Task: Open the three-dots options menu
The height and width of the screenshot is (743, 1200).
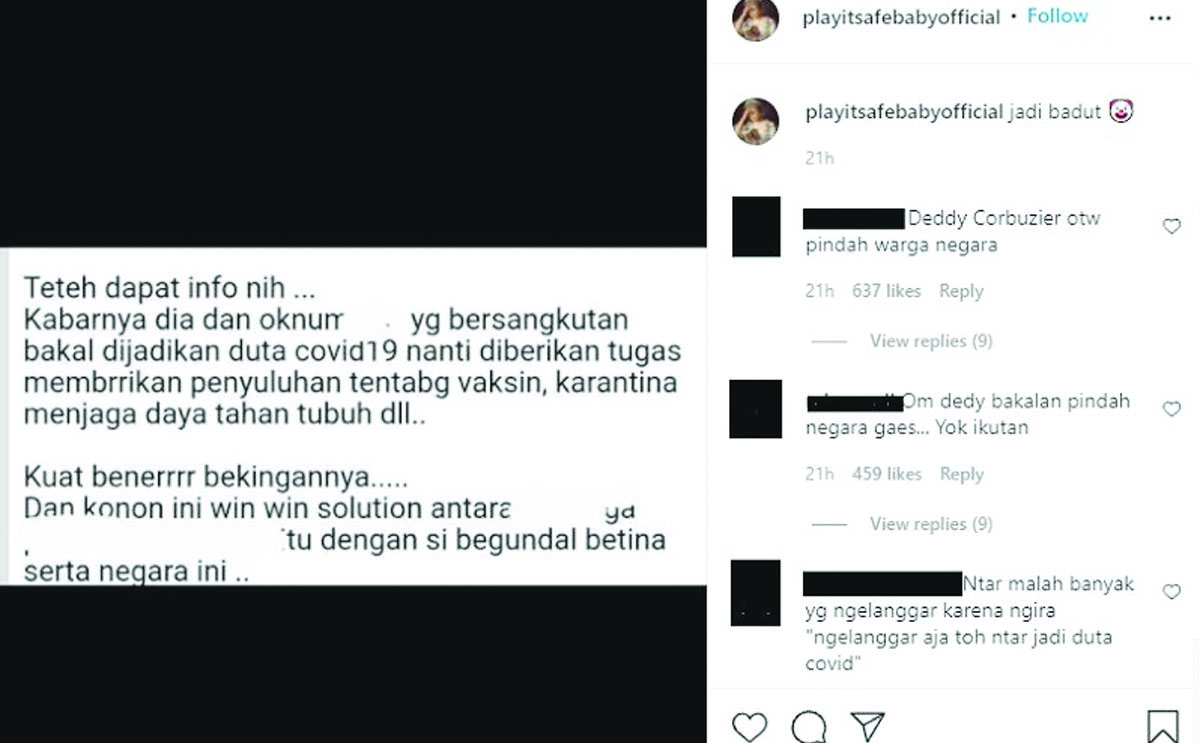Action: 1160,18
